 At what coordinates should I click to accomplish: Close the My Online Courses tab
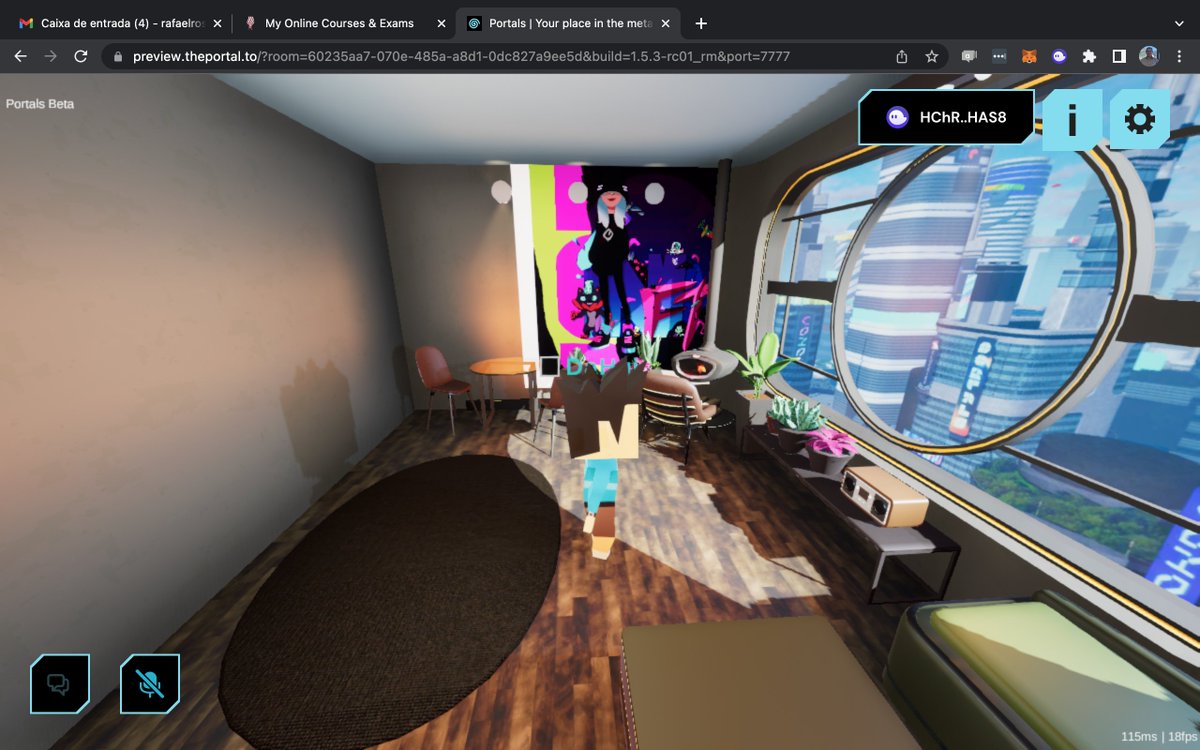(441, 23)
